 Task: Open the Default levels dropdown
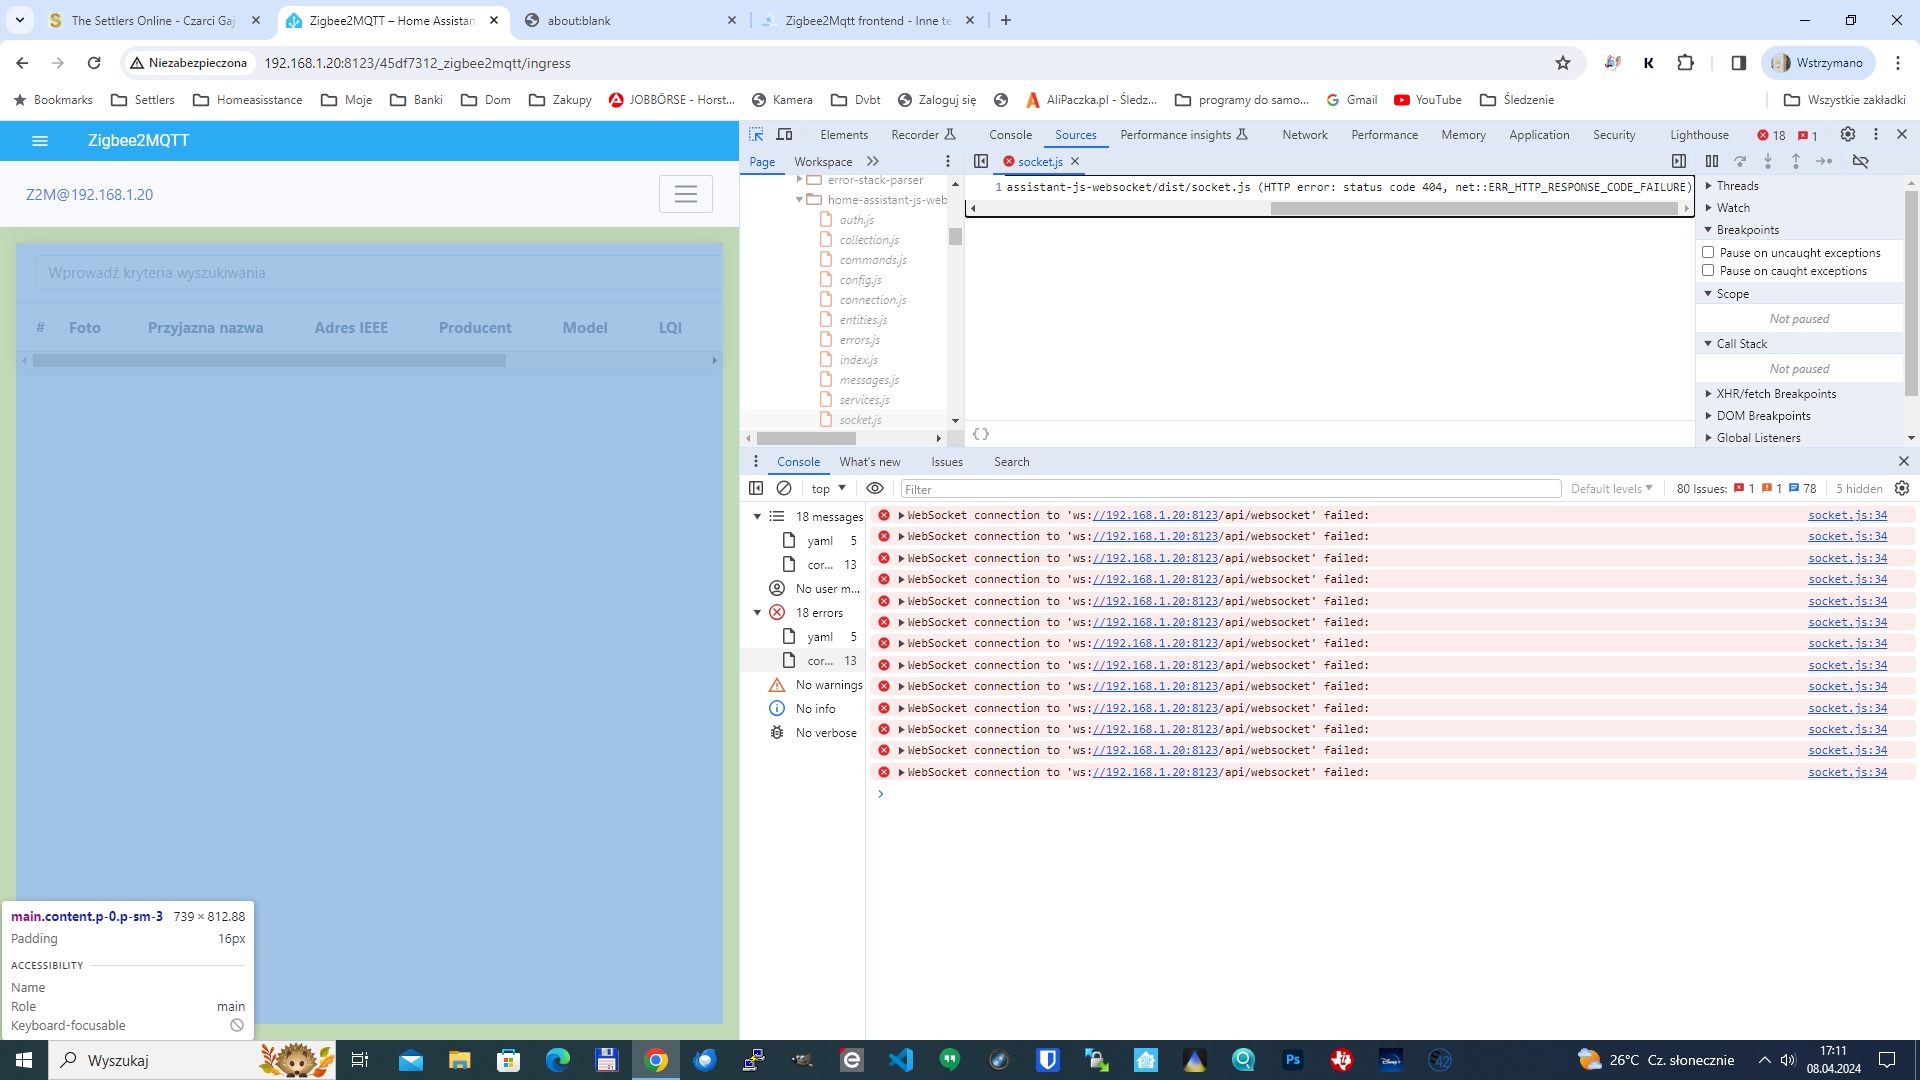[1611, 489]
